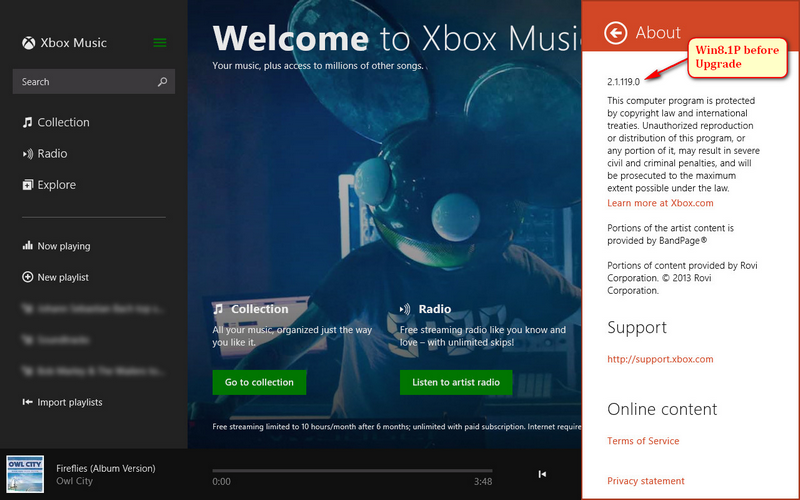Create a New playlist

click(x=62, y=277)
